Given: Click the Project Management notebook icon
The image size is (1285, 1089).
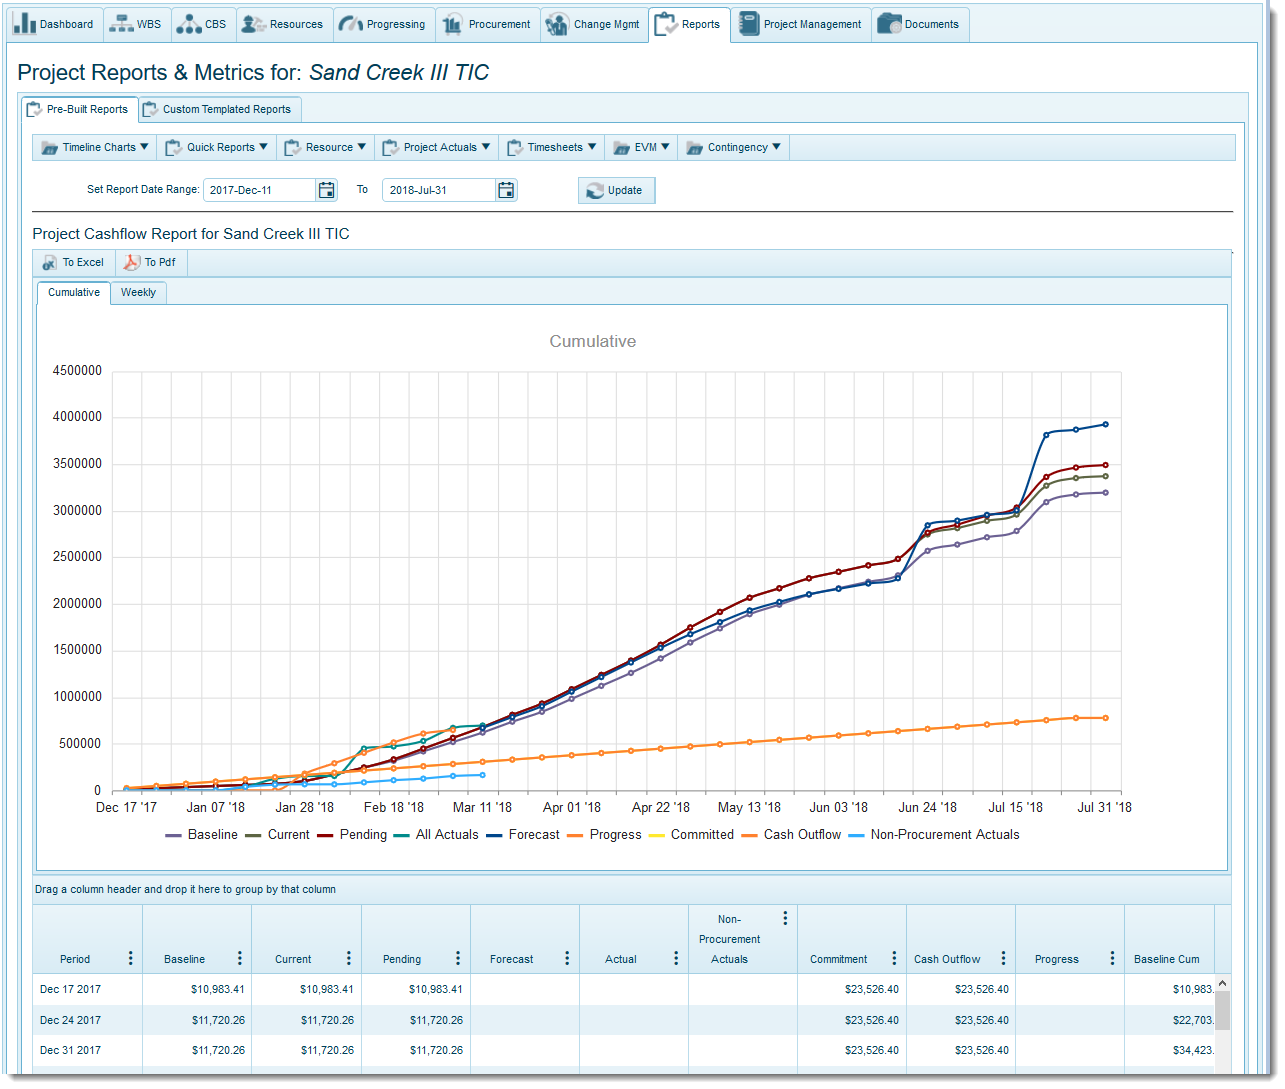Looking at the screenshot, I should (749, 24).
